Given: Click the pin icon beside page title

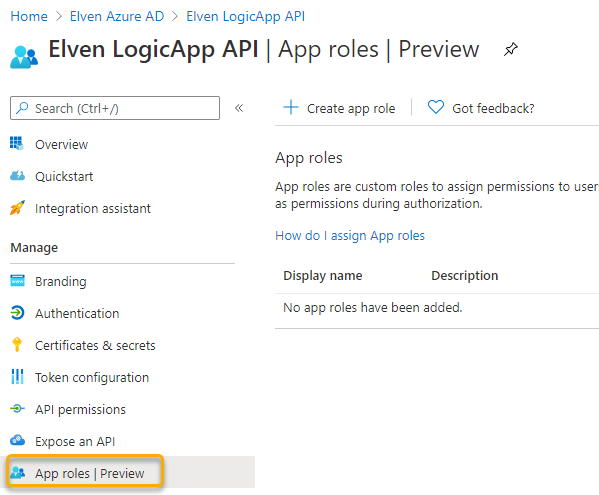Looking at the screenshot, I should [511, 49].
